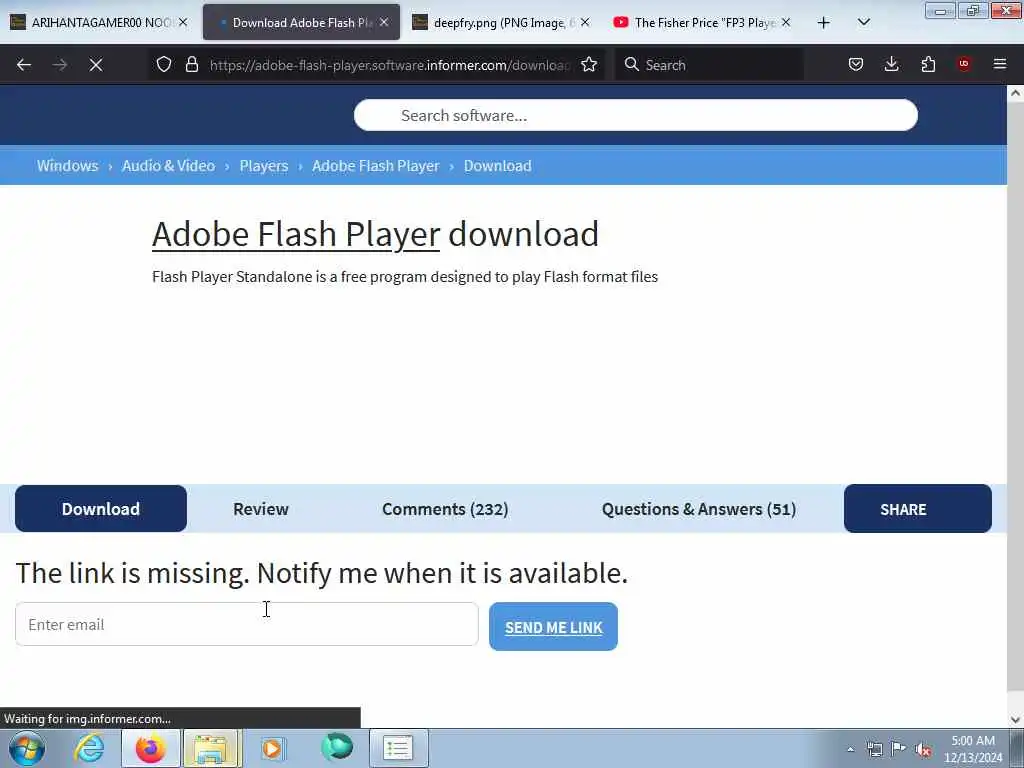This screenshot has width=1024, height=768.
Task: Open the Adobe Flash Player heading link
Action: [296, 234]
